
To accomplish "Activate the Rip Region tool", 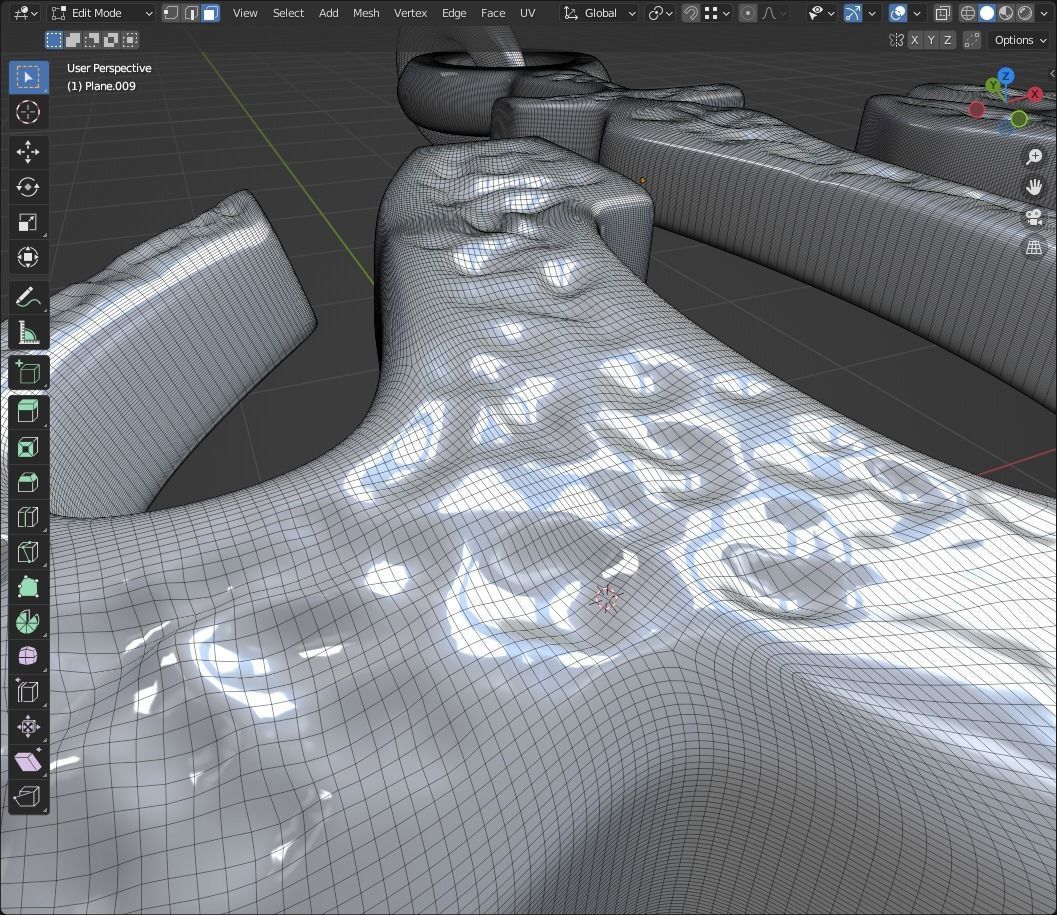I will point(28,797).
